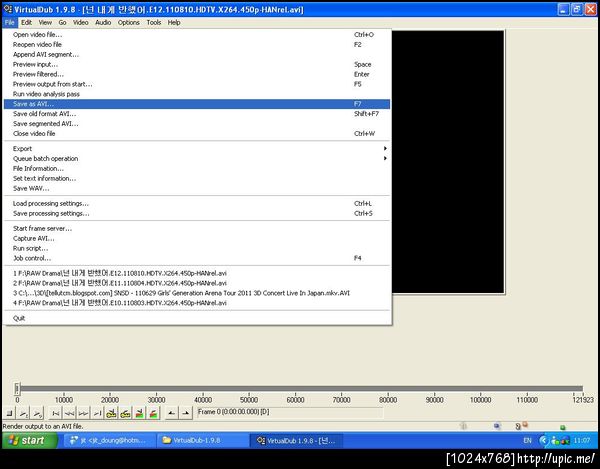This screenshot has width=600, height=469.
Task: Start output preview playback button
Action: click(x=38, y=413)
